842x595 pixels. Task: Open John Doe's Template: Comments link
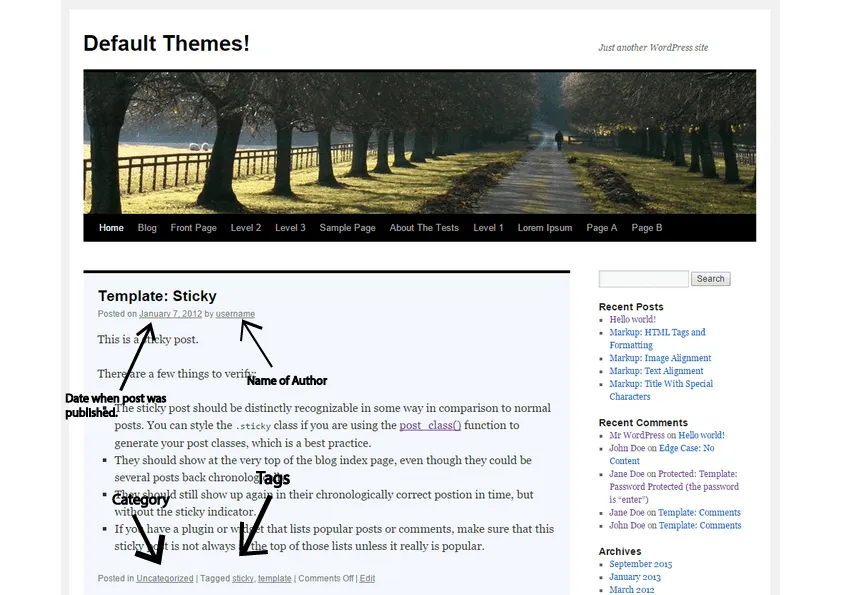[700, 525]
